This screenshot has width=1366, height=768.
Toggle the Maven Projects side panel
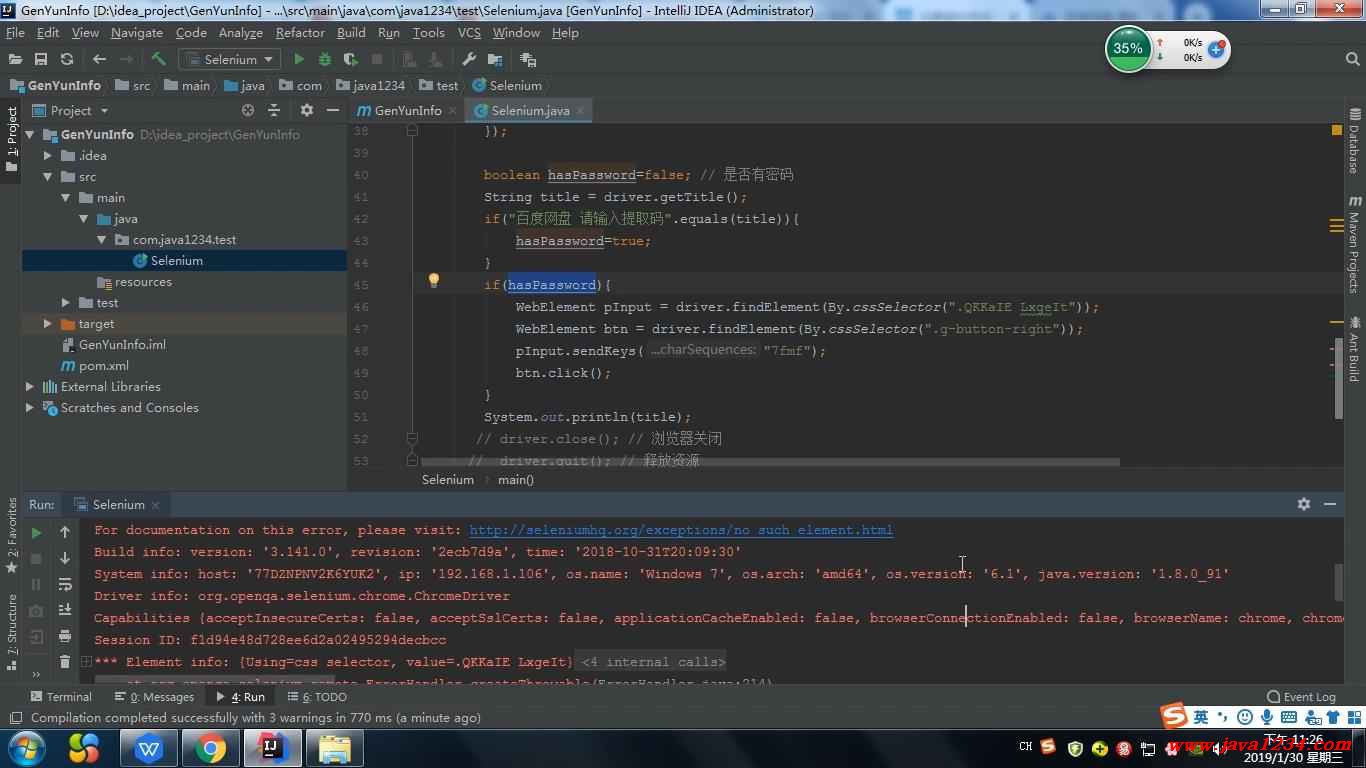click(x=1355, y=244)
